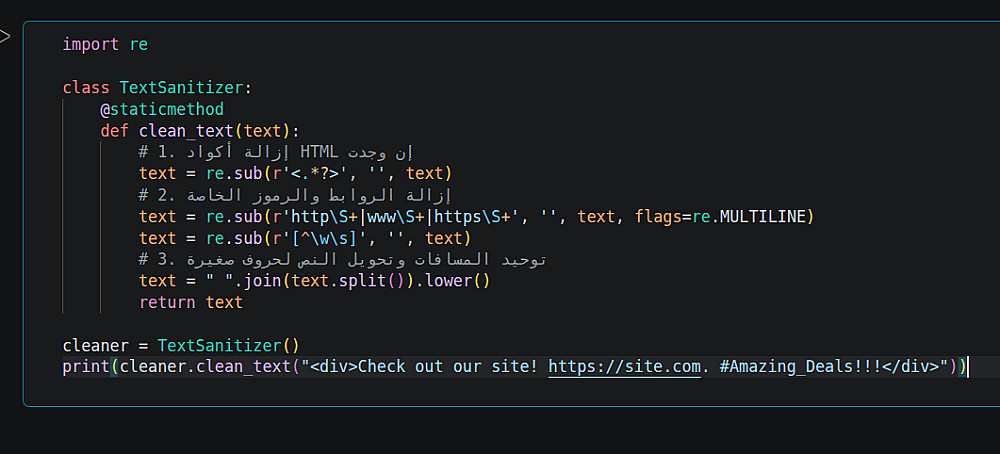Click the 'class' keyword
This screenshot has width=1000, height=454.
tap(86, 88)
